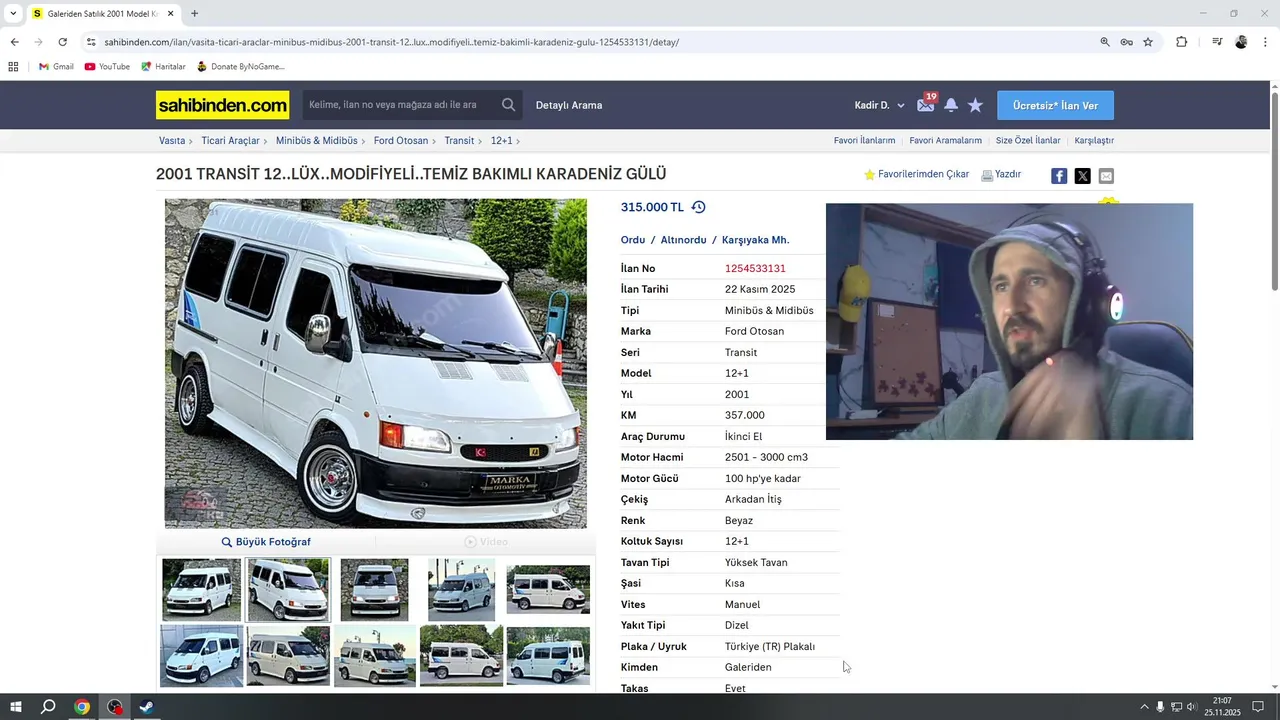Image resolution: width=1280 pixels, height=720 pixels.
Task: Open the Chrome three-dot menu
Action: [1266, 42]
